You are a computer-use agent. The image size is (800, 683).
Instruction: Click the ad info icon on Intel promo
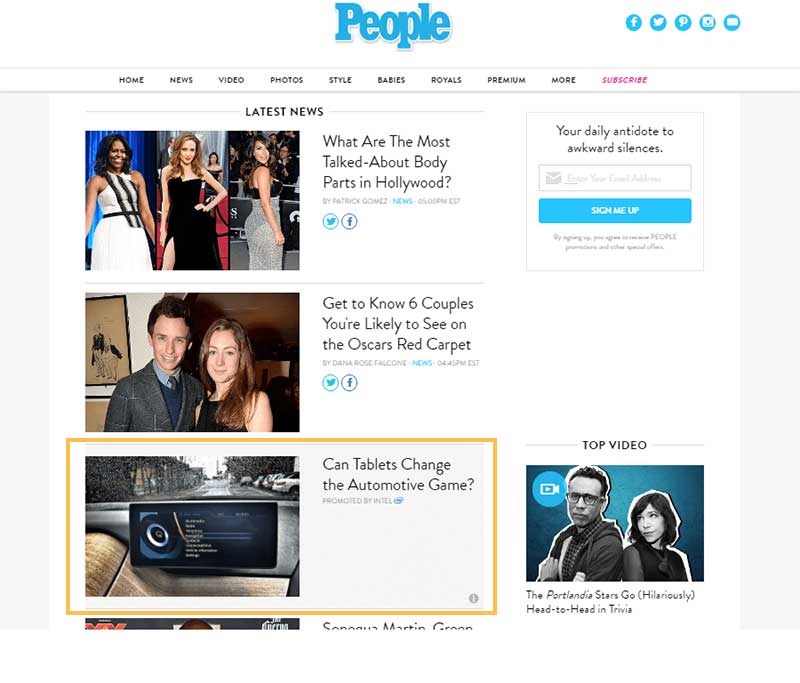click(473, 598)
